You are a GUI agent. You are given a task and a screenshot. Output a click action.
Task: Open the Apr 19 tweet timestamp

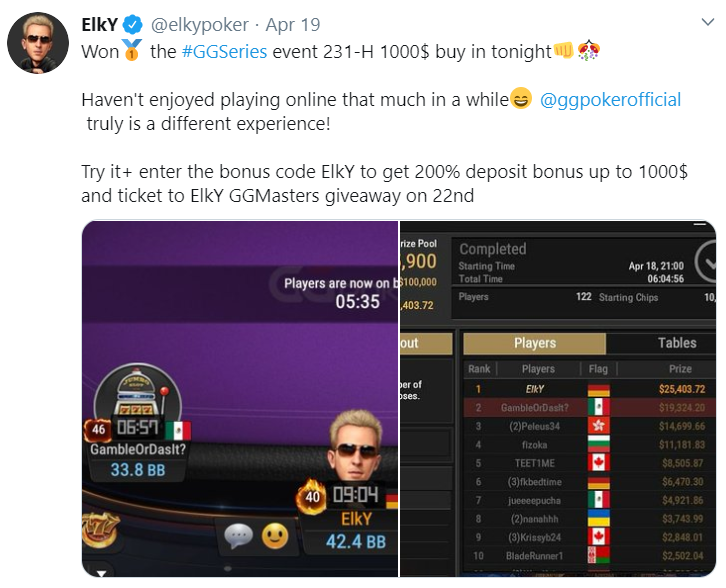(x=293, y=25)
